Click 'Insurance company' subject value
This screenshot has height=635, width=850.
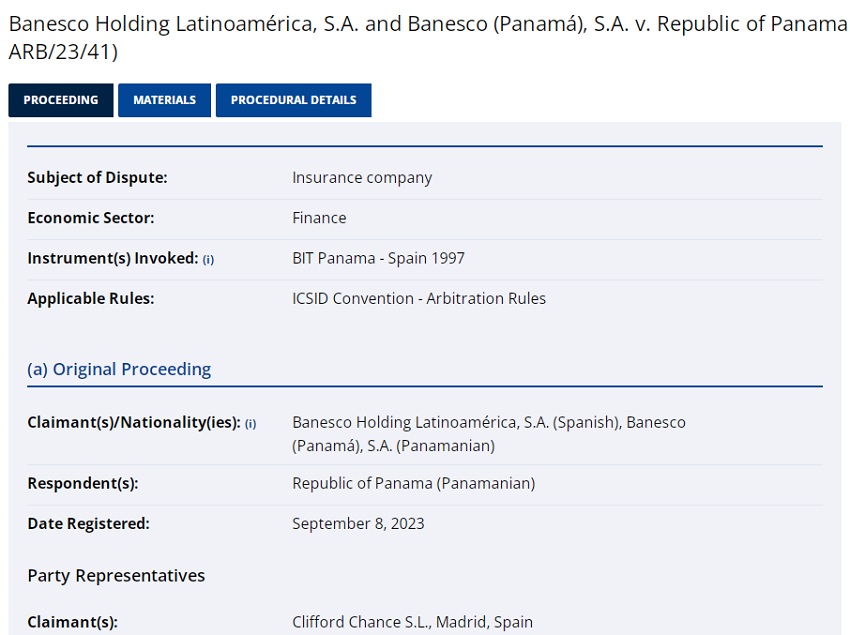pos(362,178)
